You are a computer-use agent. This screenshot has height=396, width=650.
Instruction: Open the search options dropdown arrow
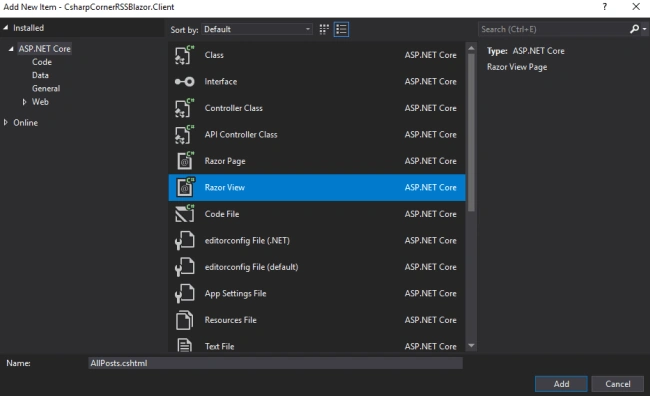644,29
